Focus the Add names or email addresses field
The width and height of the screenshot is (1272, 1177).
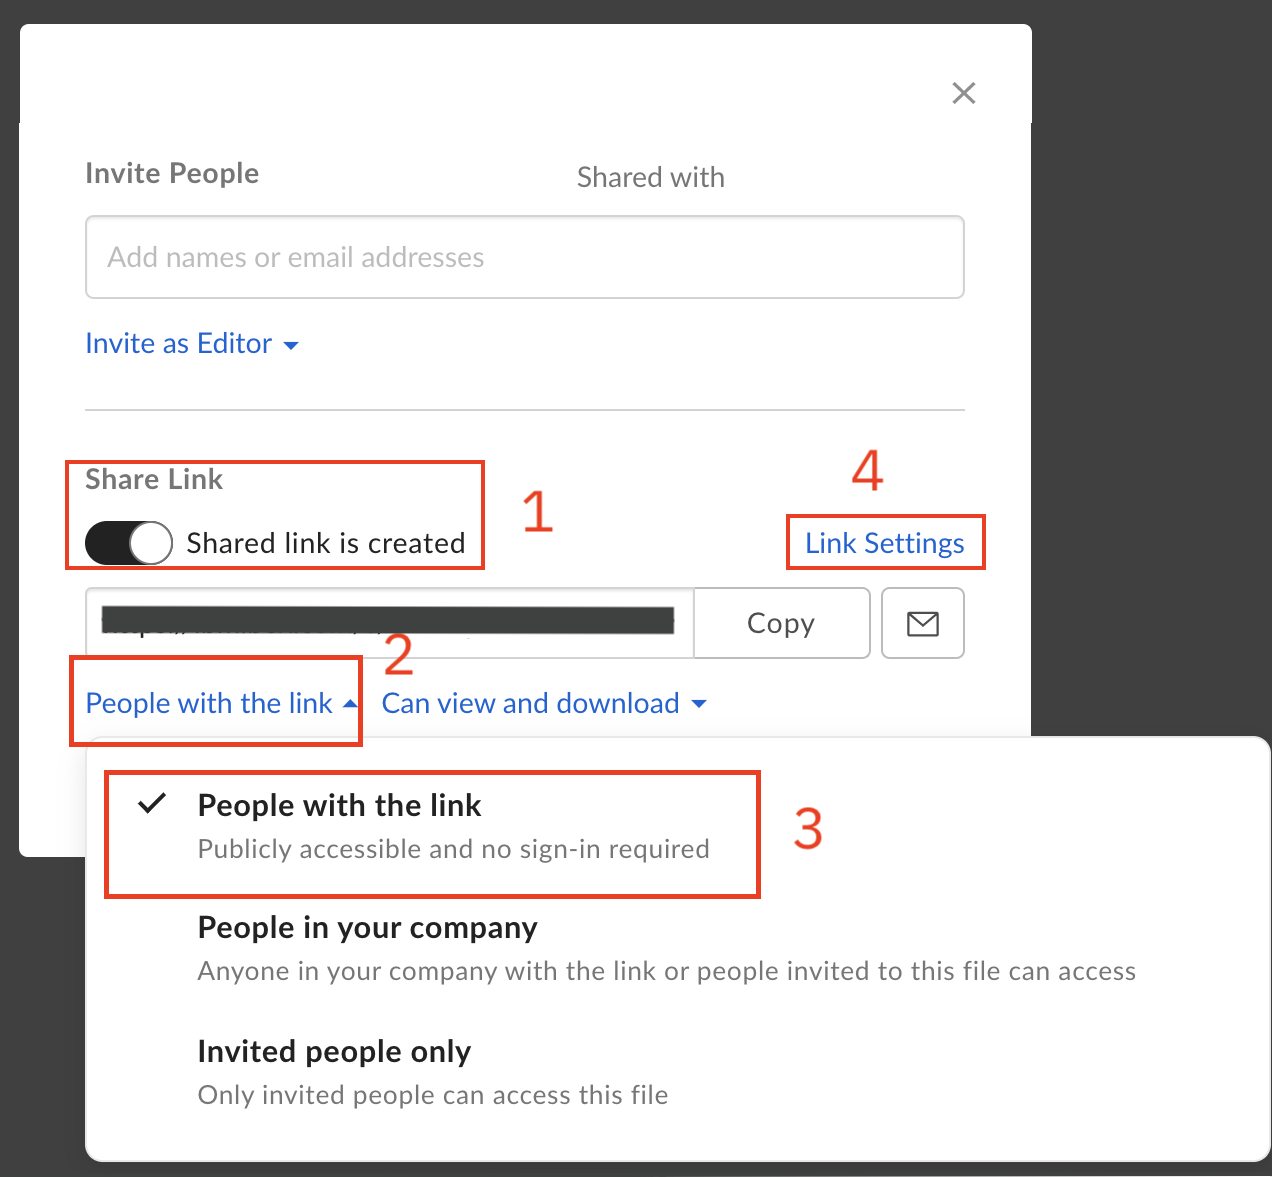click(524, 257)
